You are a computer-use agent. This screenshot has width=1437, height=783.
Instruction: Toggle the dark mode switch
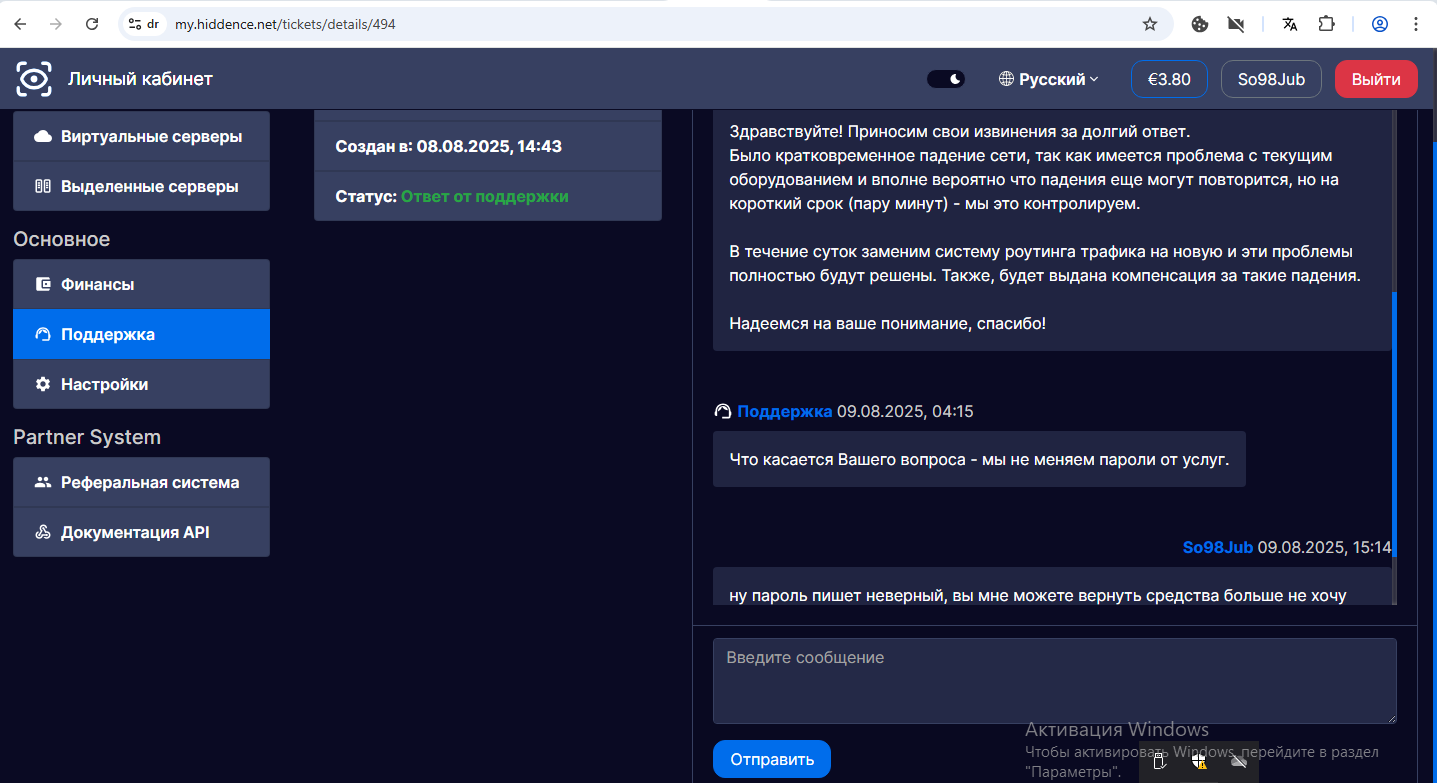coord(946,79)
